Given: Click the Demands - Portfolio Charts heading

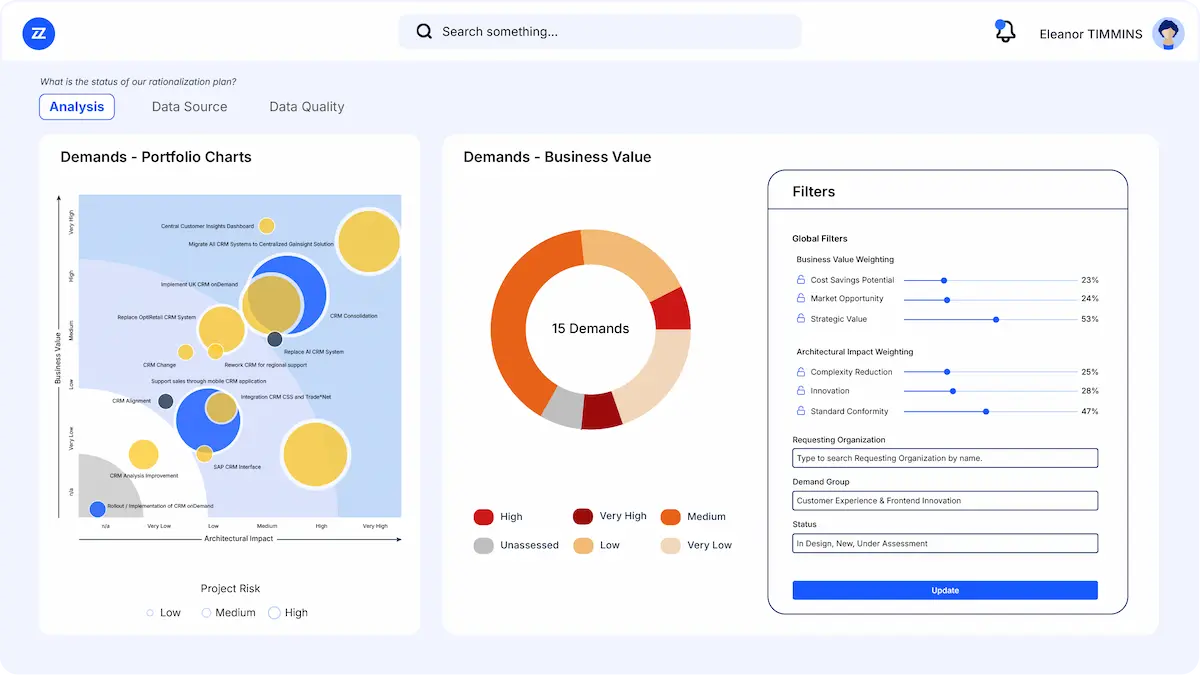Looking at the screenshot, I should (156, 157).
